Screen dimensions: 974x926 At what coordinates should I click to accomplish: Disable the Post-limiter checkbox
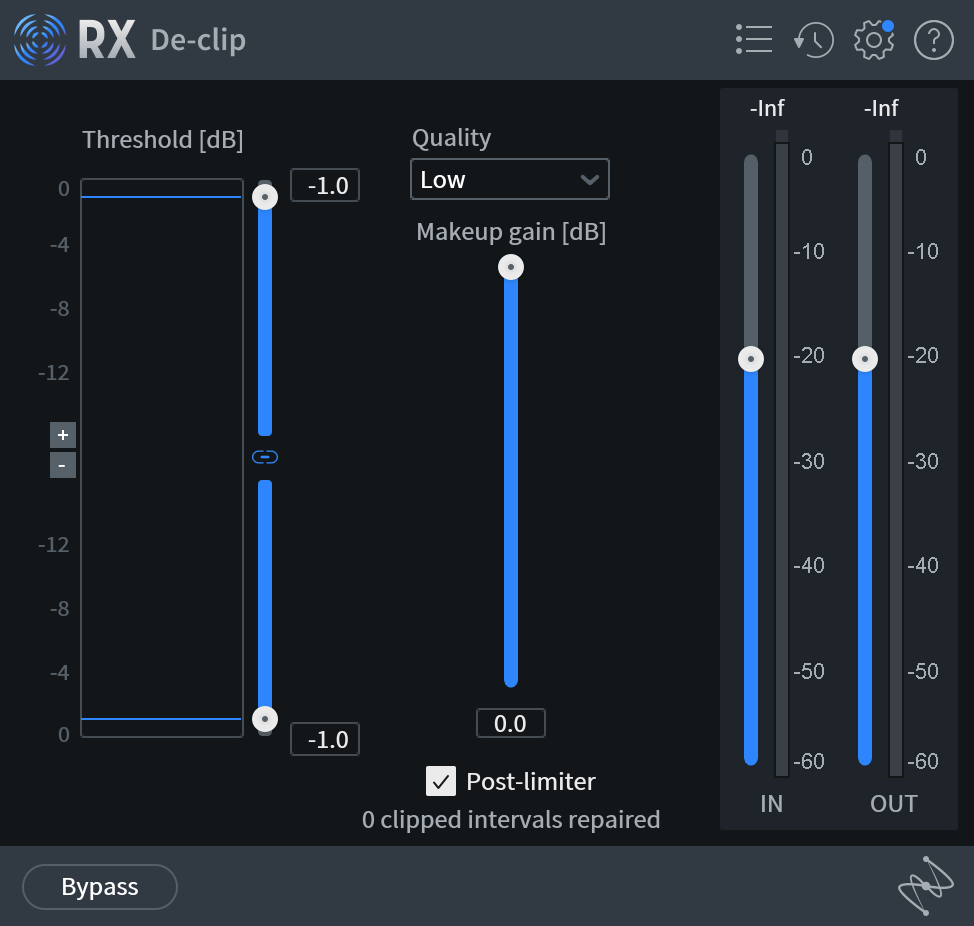pos(441,781)
